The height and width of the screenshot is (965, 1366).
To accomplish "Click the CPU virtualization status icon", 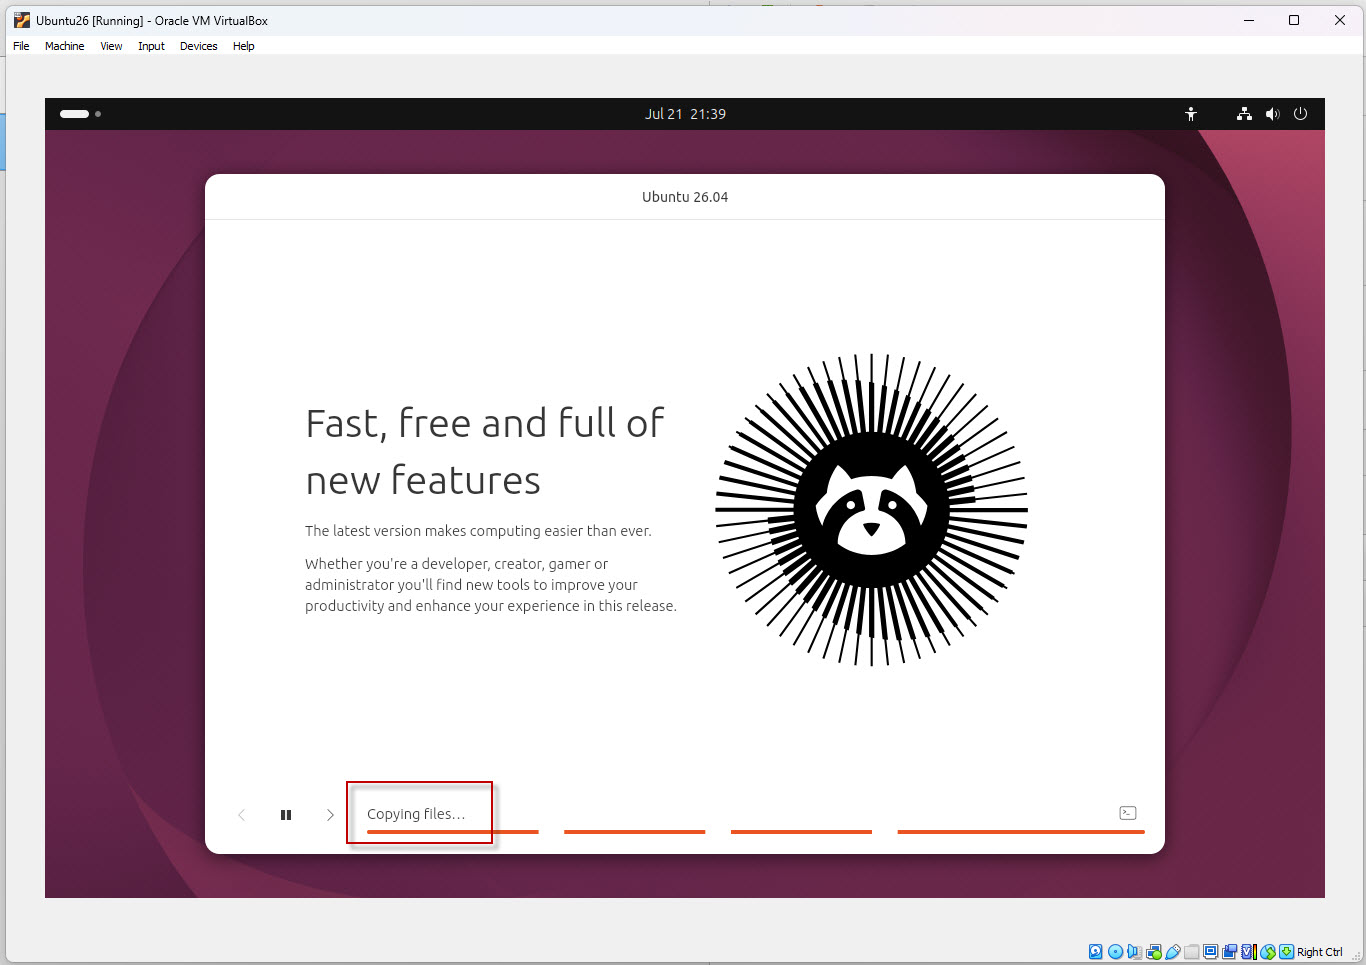I will pyautogui.click(x=1249, y=952).
